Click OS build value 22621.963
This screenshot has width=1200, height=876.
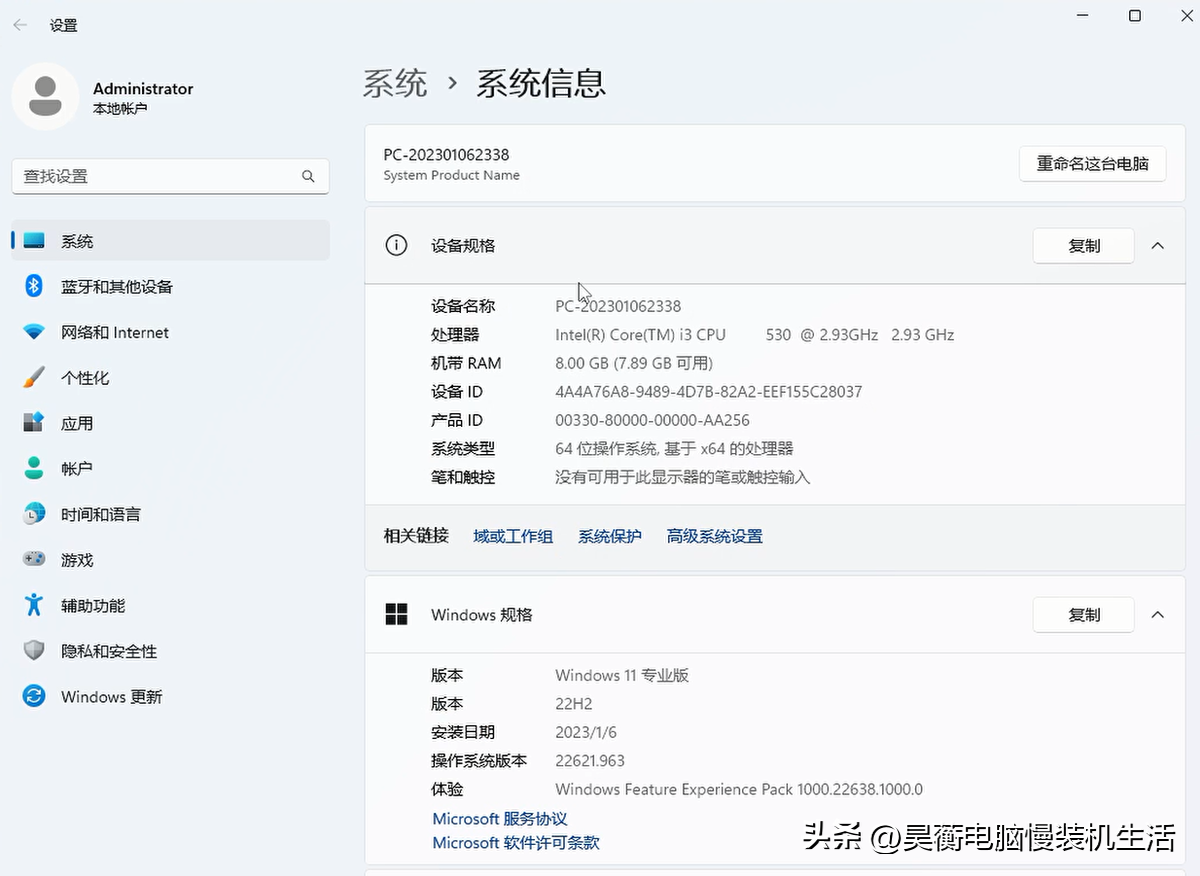[590, 761]
